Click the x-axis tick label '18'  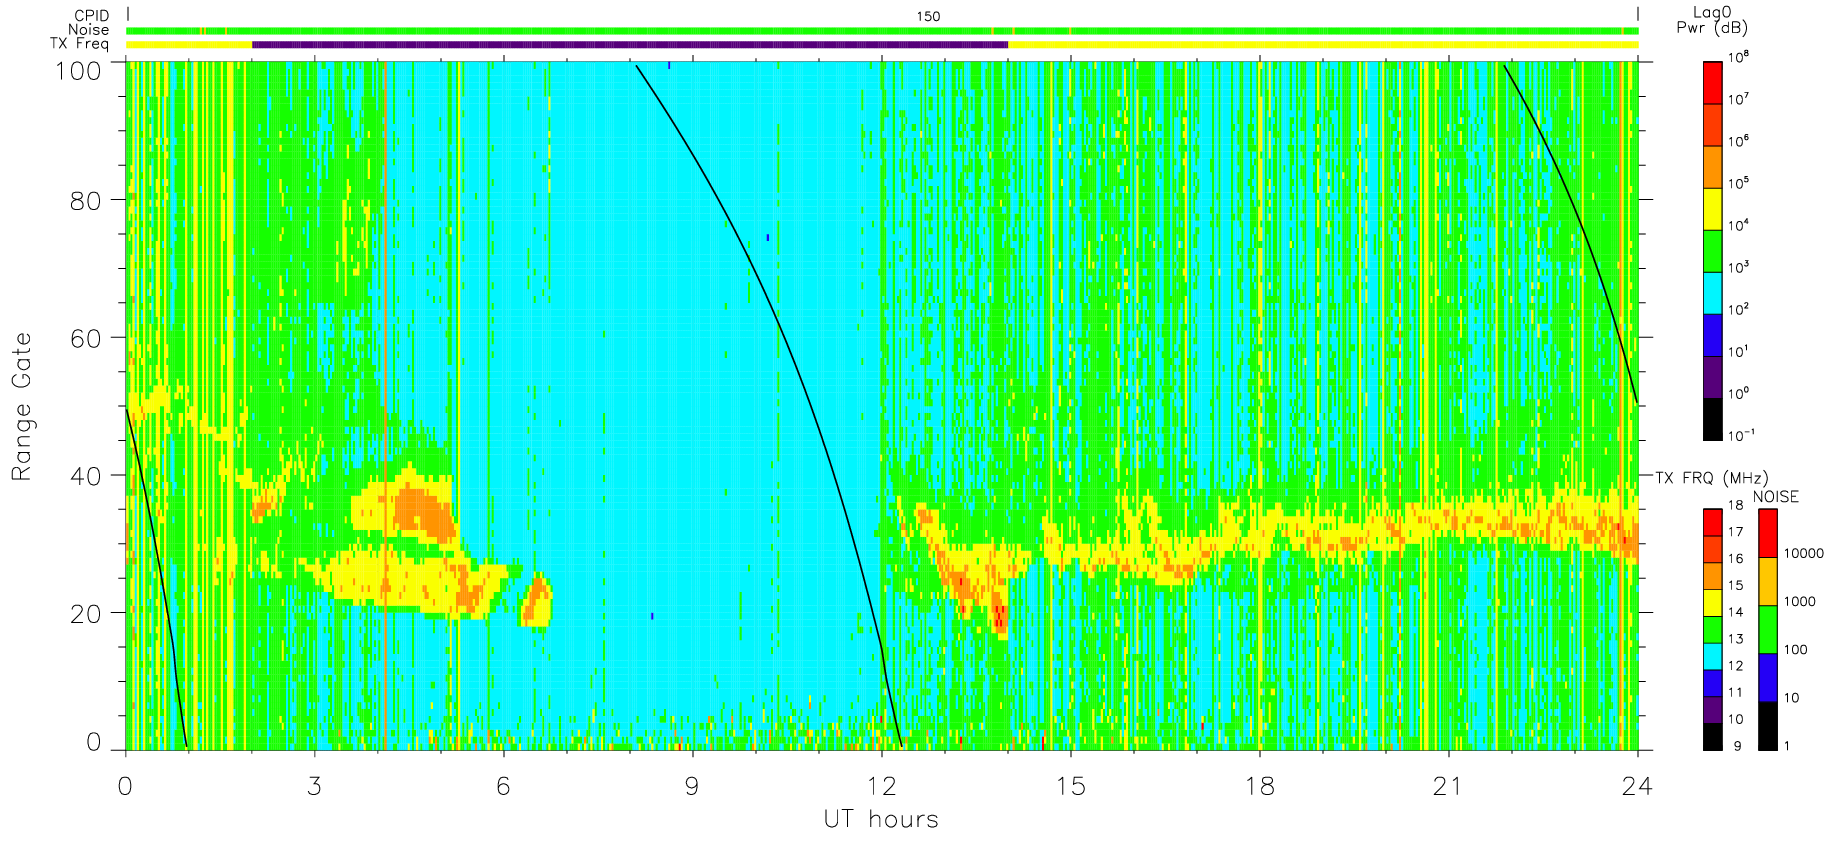point(1259,787)
